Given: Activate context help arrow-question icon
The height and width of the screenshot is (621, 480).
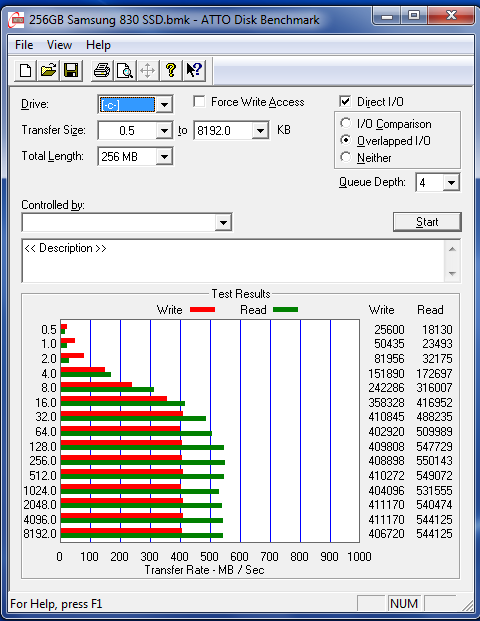Looking at the screenshot, I should [x=194, y=71].
